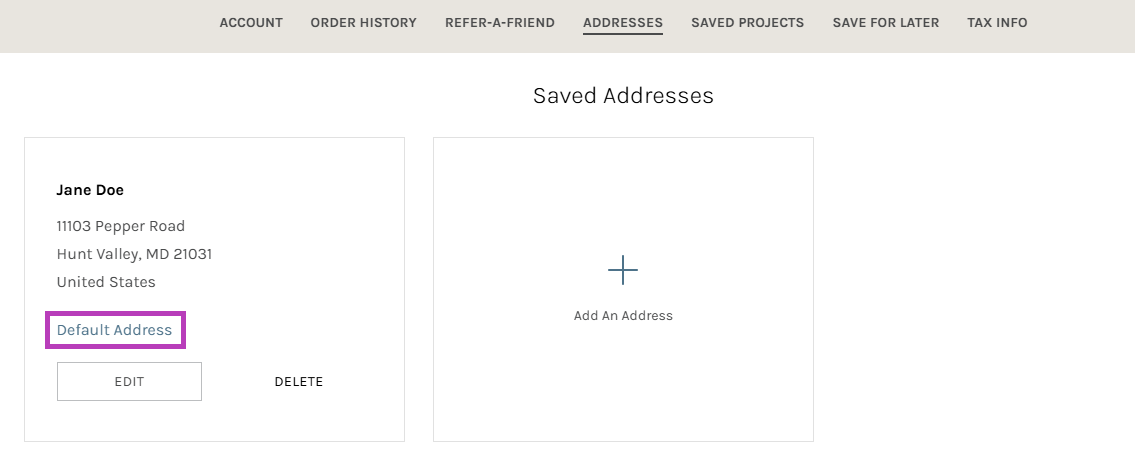Open the Tax Info tab
Viewport: 1135px width, 469px height.
(997, 22)
